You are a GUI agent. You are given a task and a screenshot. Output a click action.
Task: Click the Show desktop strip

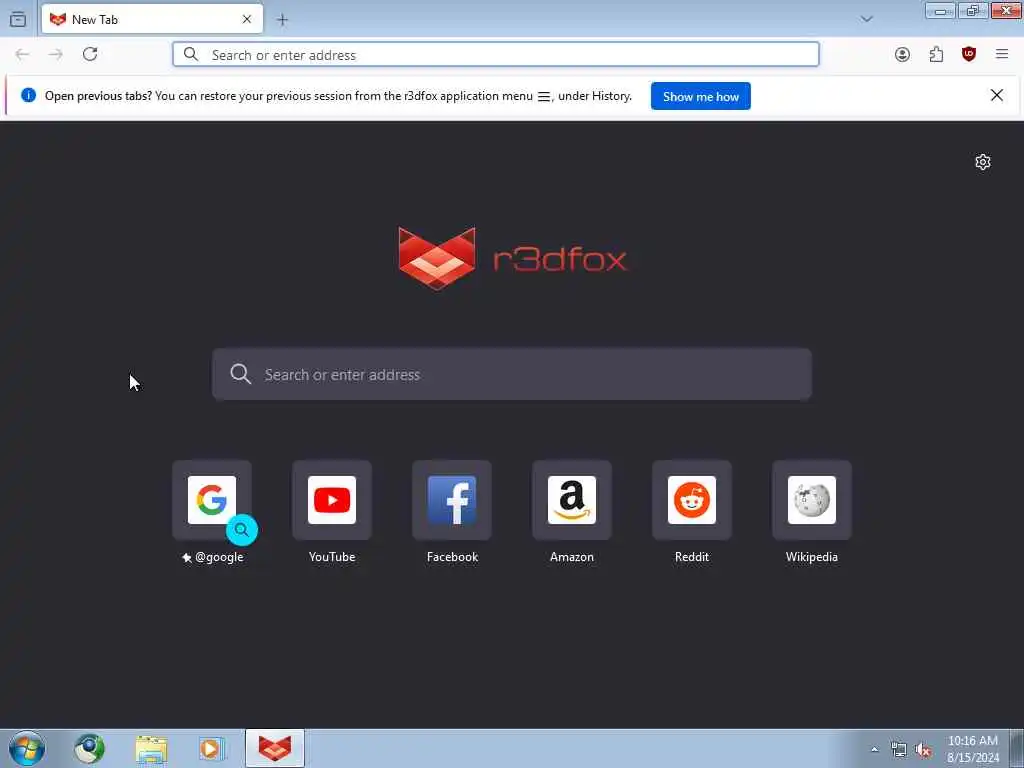pyautogui.click(x=1017, y=748)
